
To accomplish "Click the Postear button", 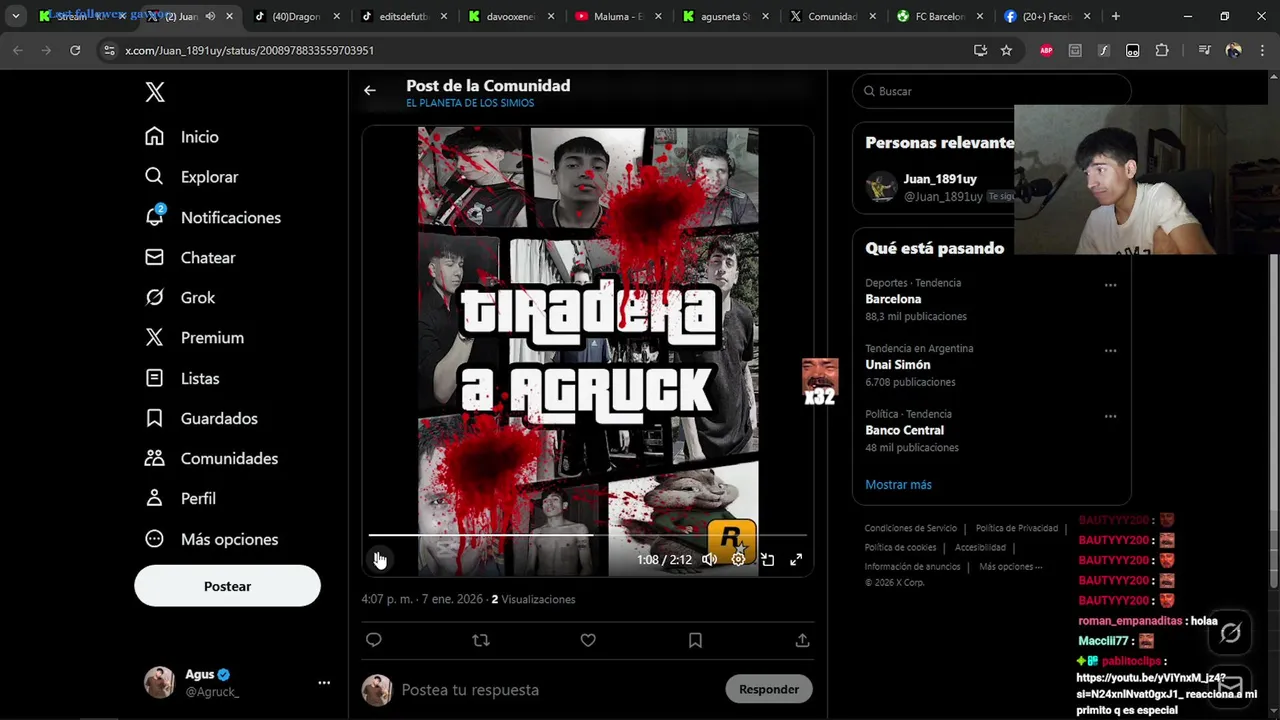I will point(227,586).
